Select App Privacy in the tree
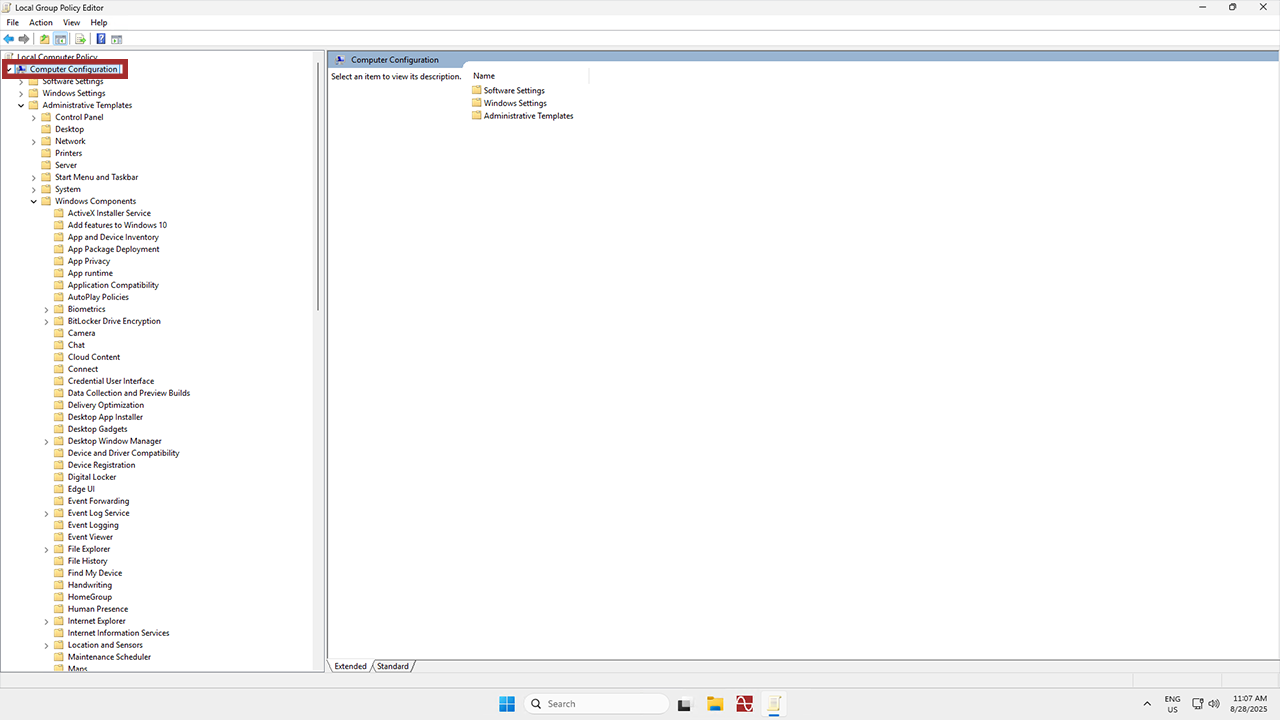This screenshot has height=720, width=1280. (x=88, y=261)
